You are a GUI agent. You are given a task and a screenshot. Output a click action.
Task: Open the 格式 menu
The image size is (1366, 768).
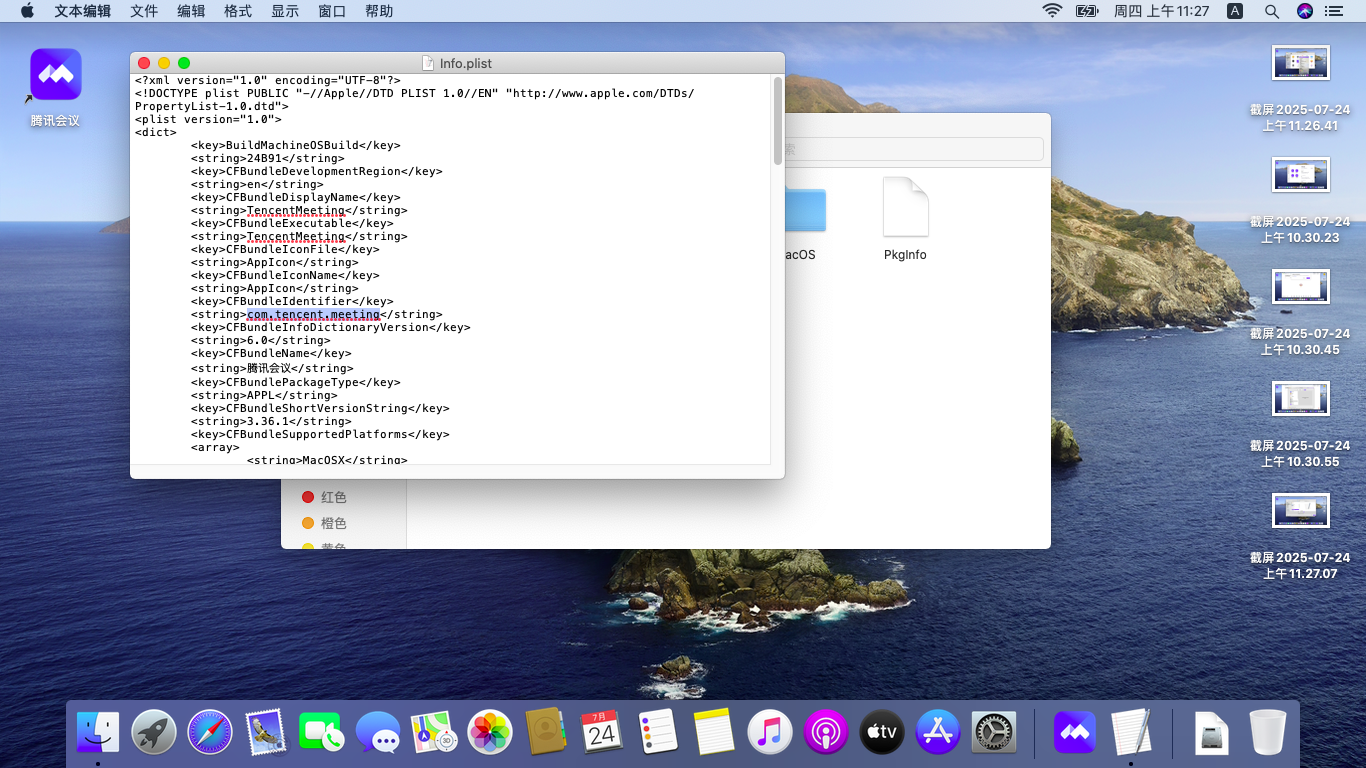point(238,11)
